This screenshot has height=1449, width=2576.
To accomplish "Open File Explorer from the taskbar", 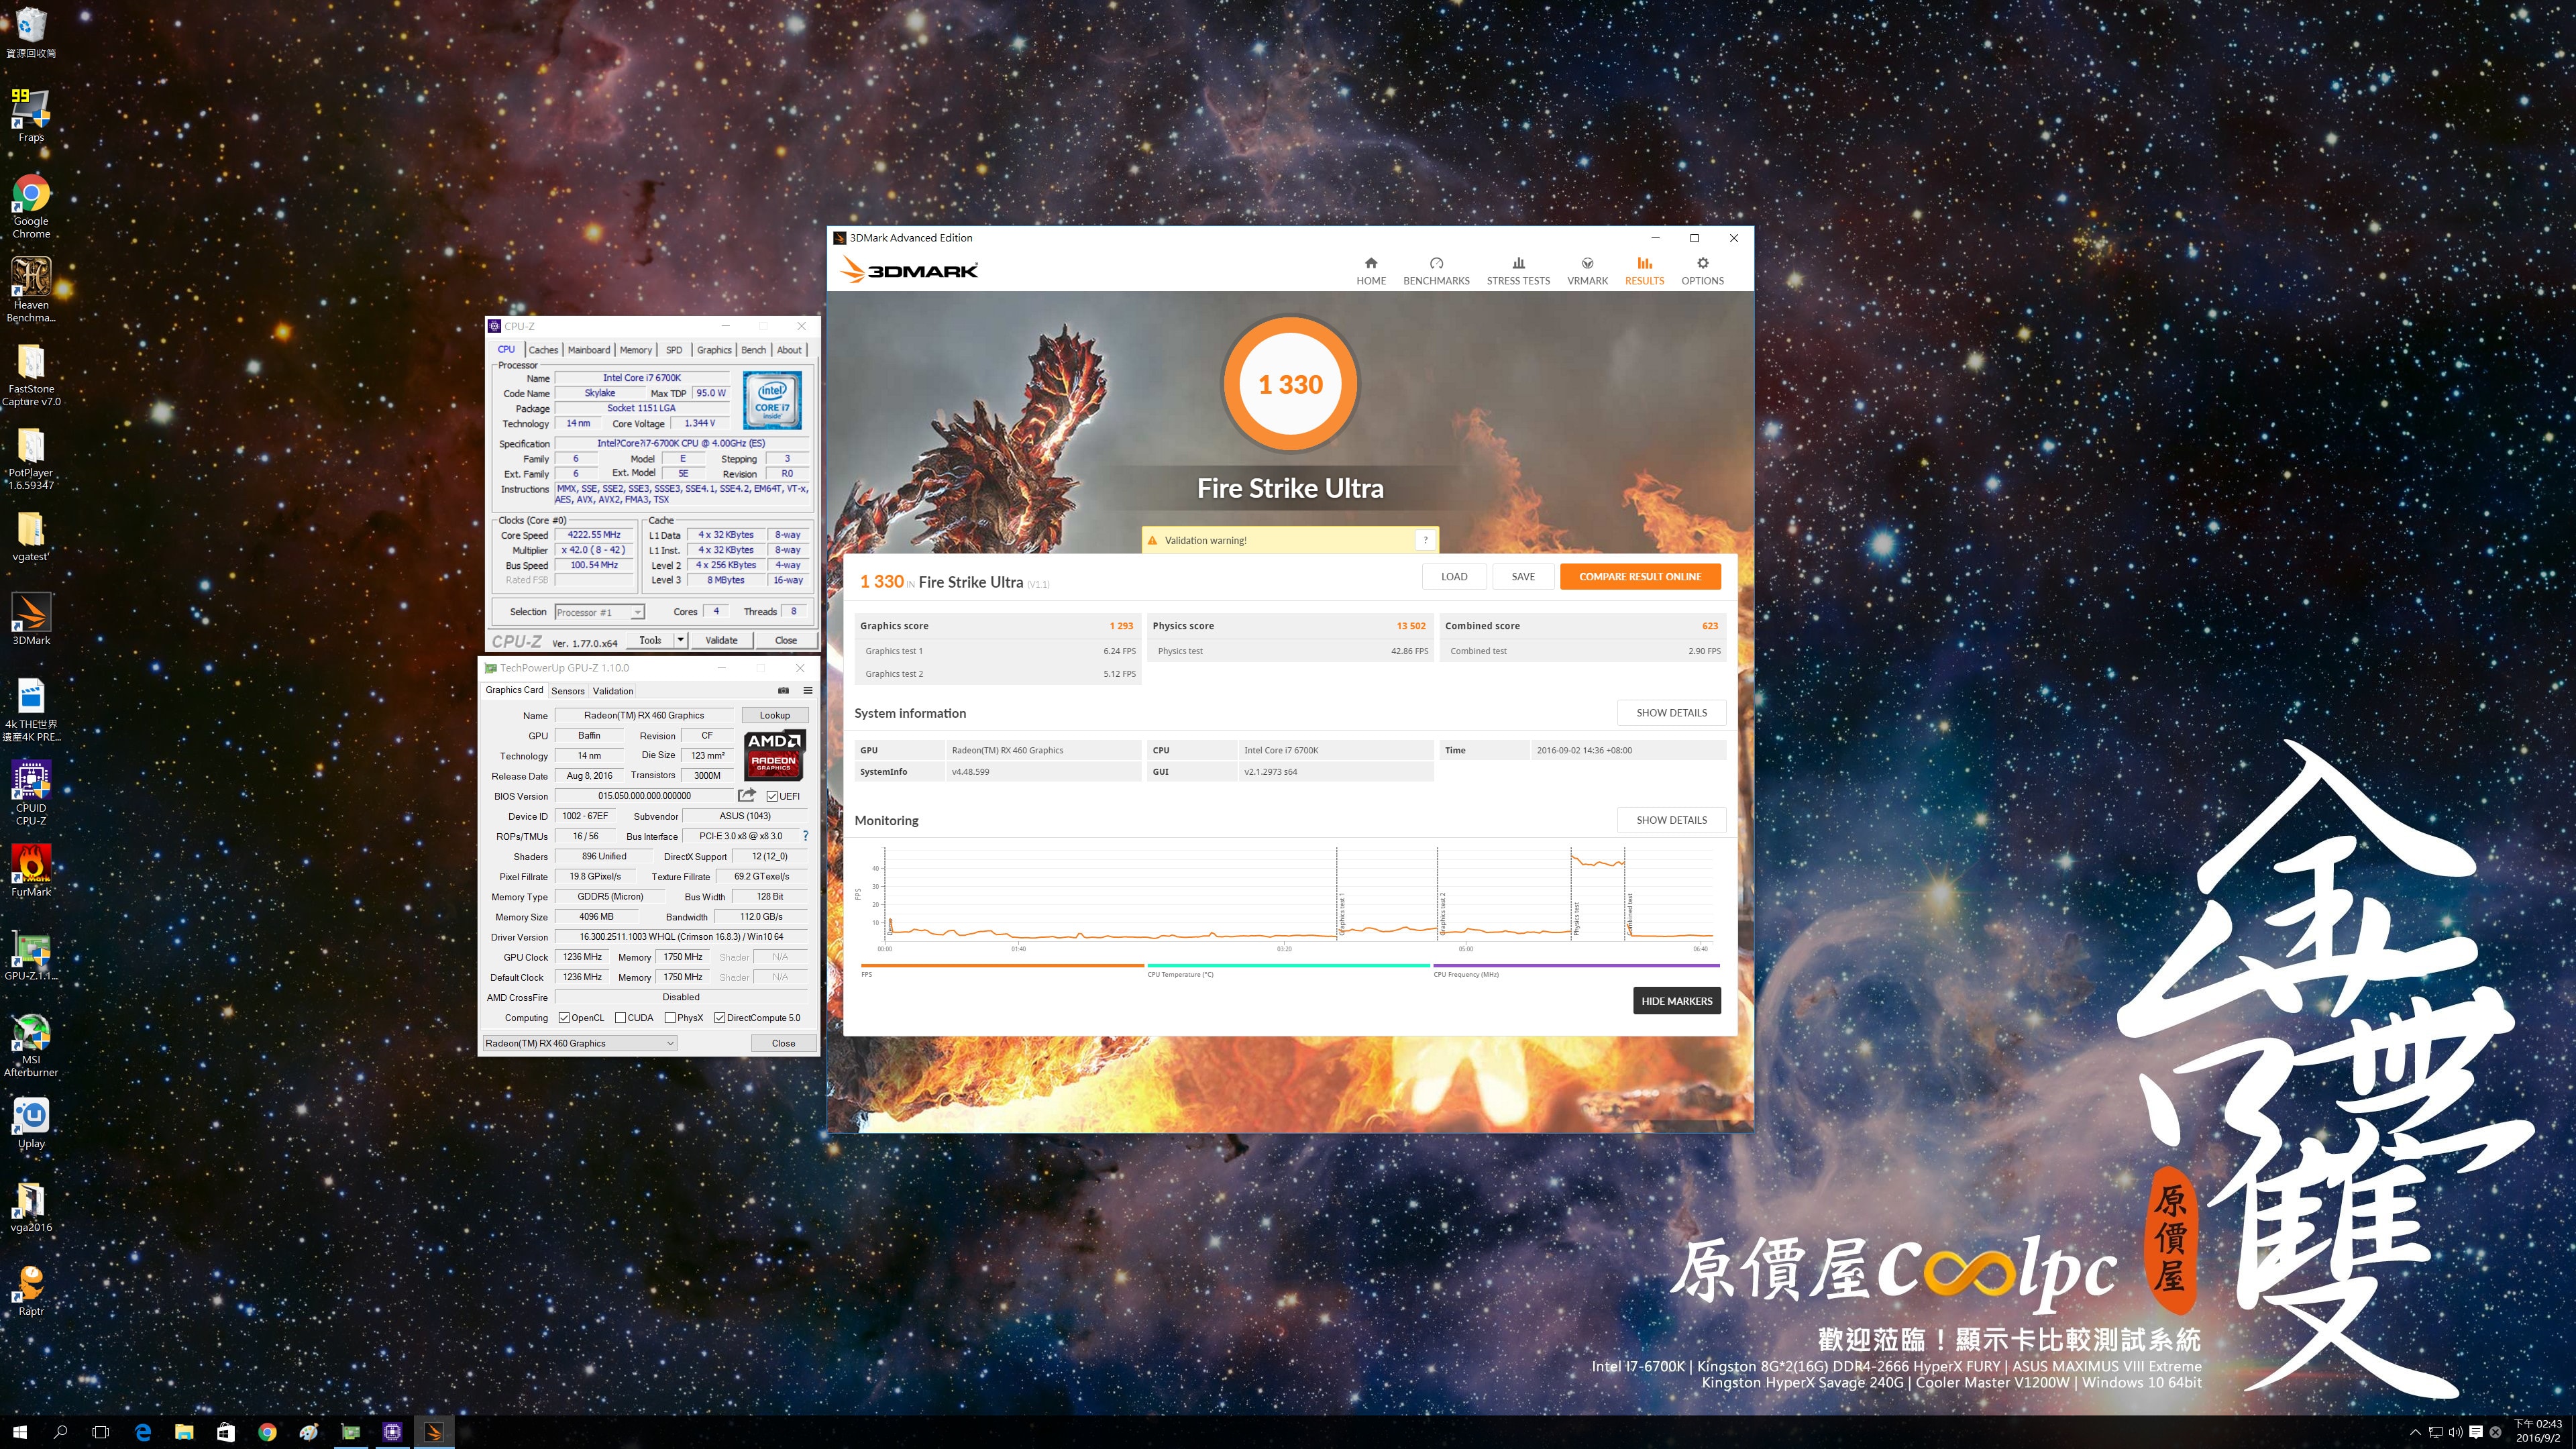I will (x=184, y=1432).
